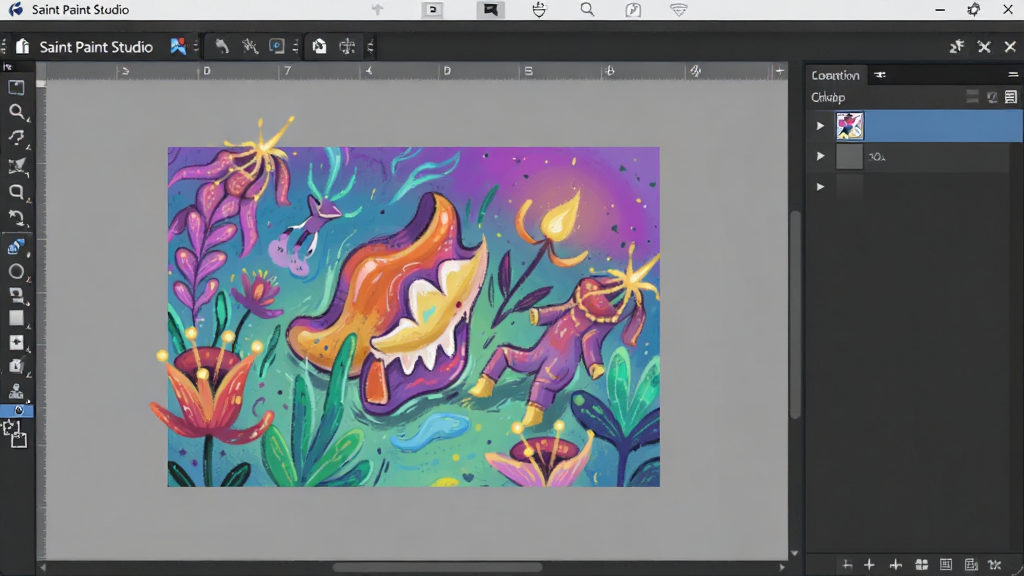Click the home document icon beside Saint Paint Studio
Screen dimensions: 1024x576
coord(23,46)
